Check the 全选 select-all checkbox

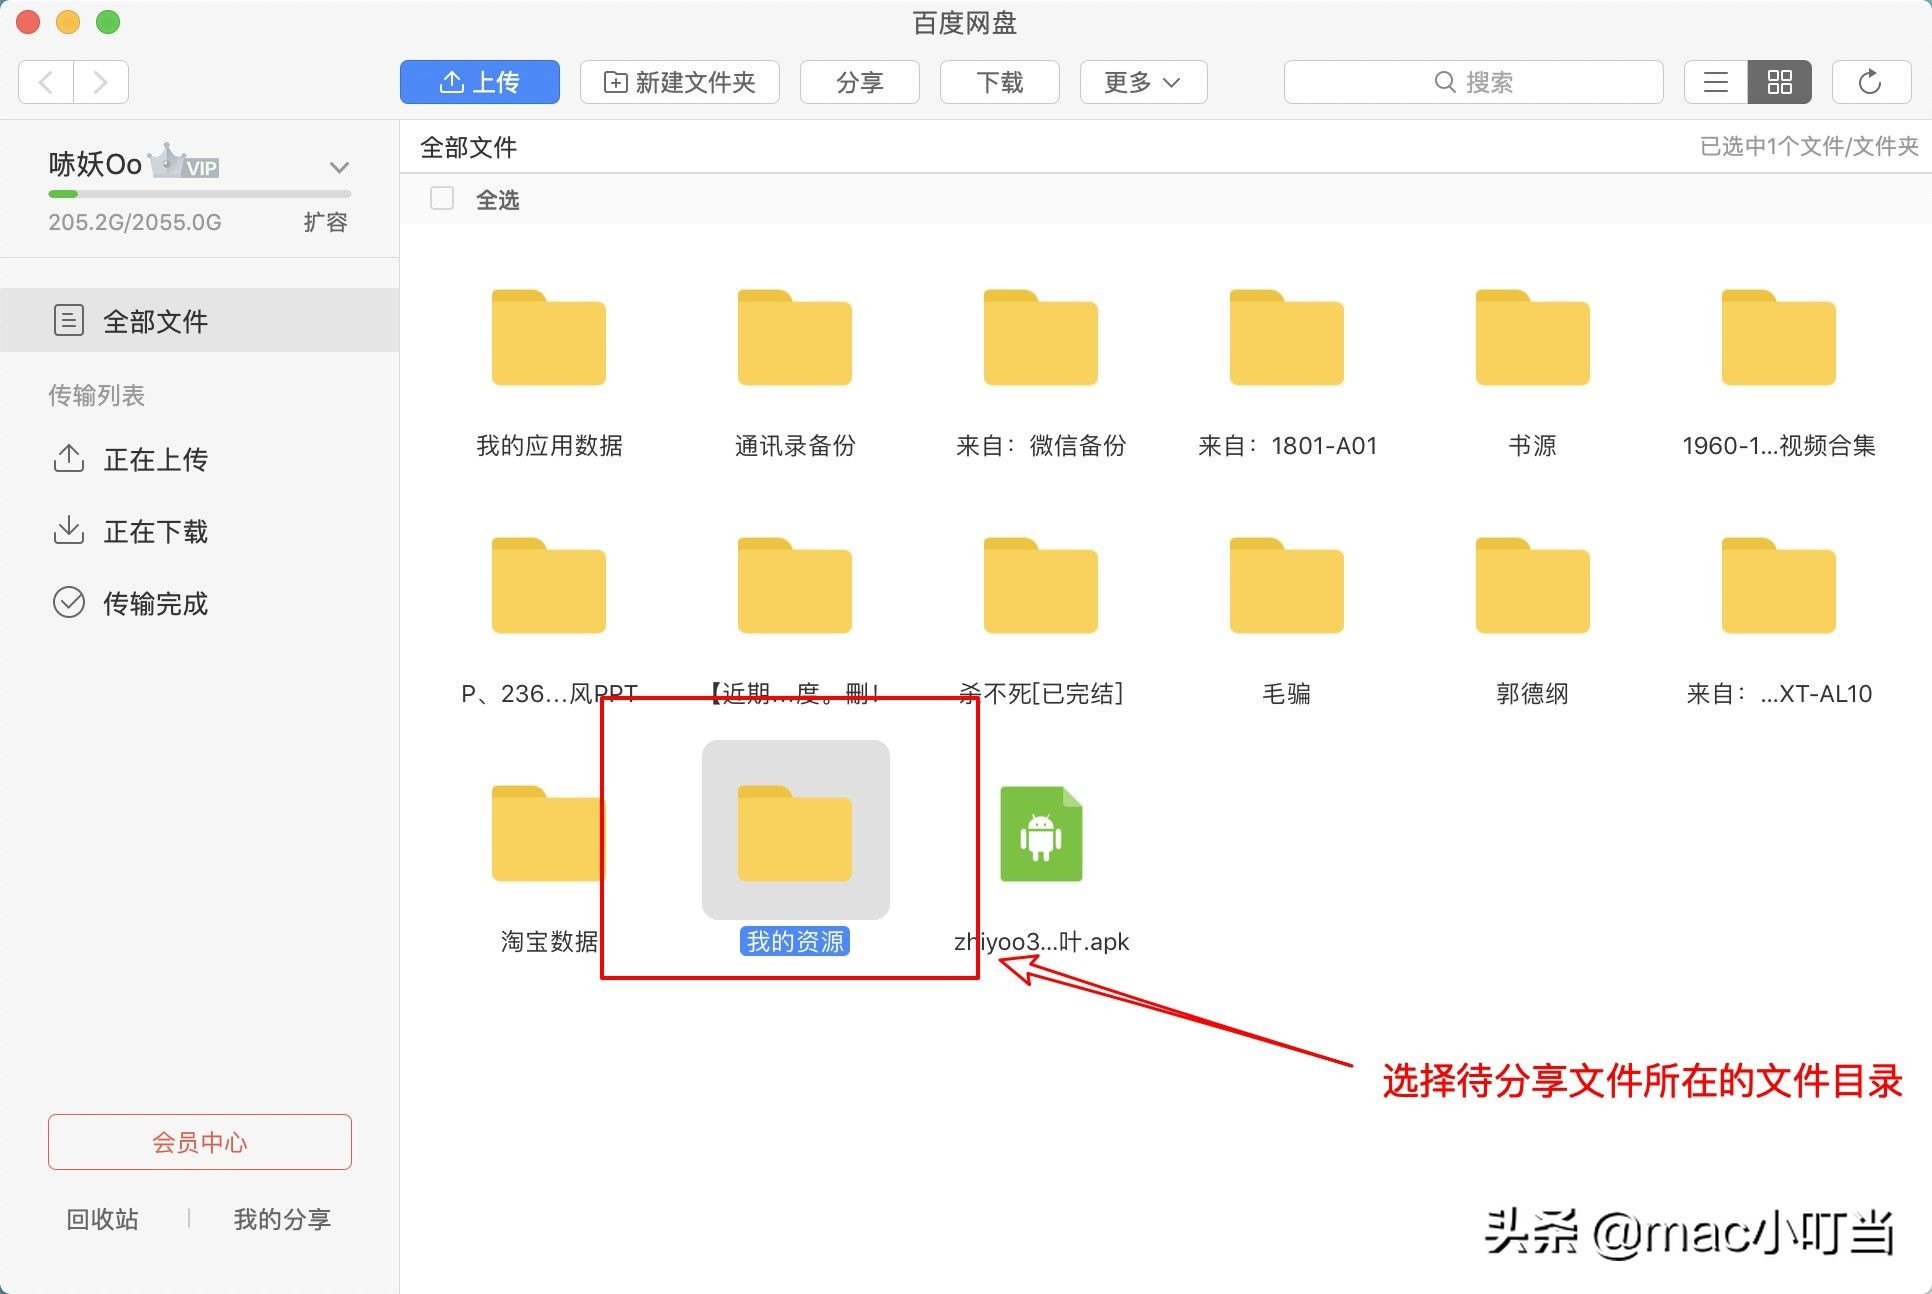click(x=441, y=198)
